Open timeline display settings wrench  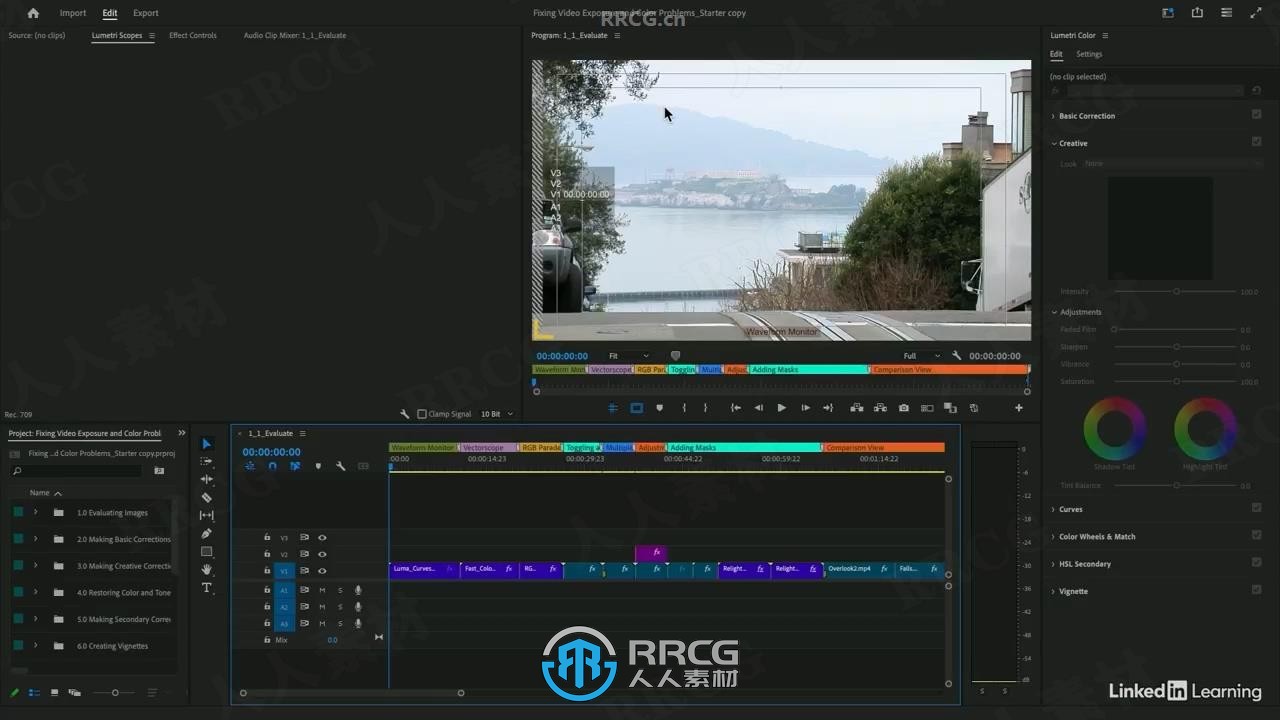pyautogui.click(x=341, y=466)
